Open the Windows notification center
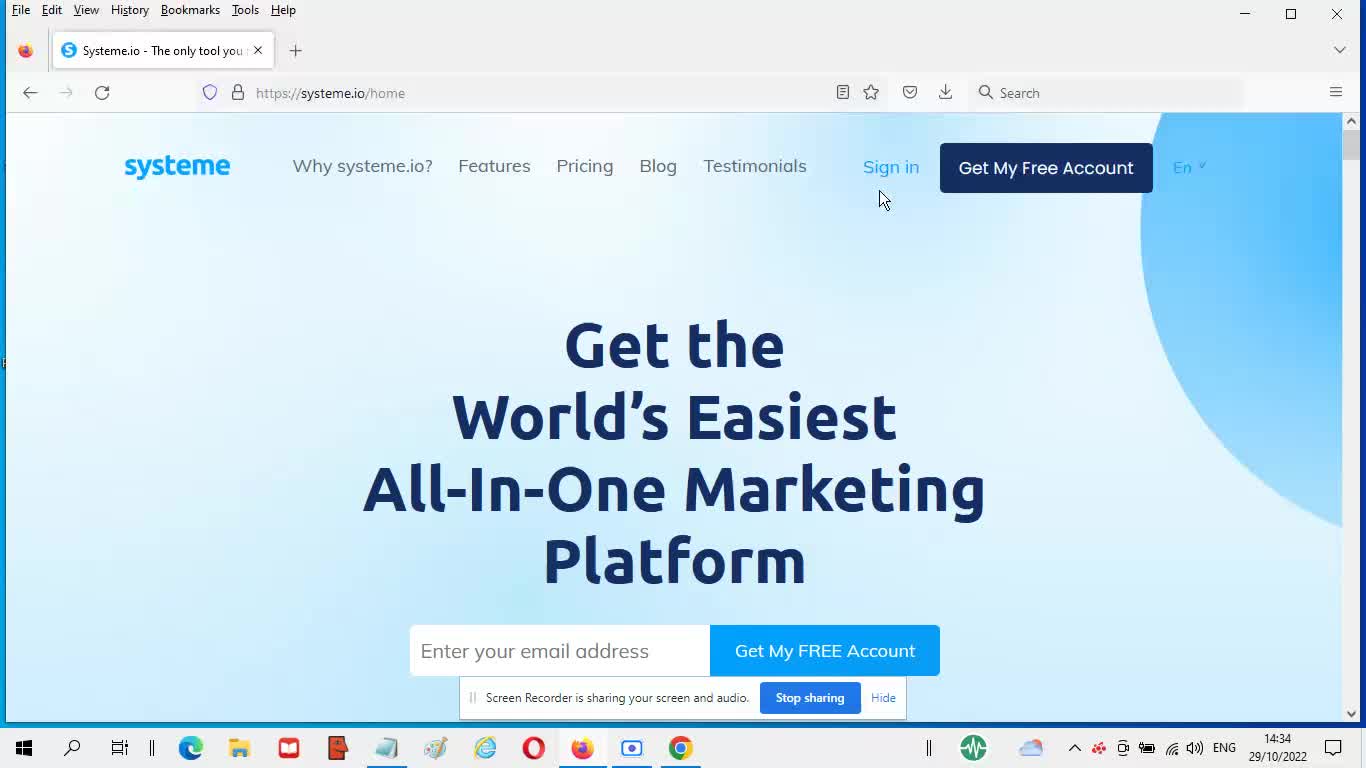 1333,748
